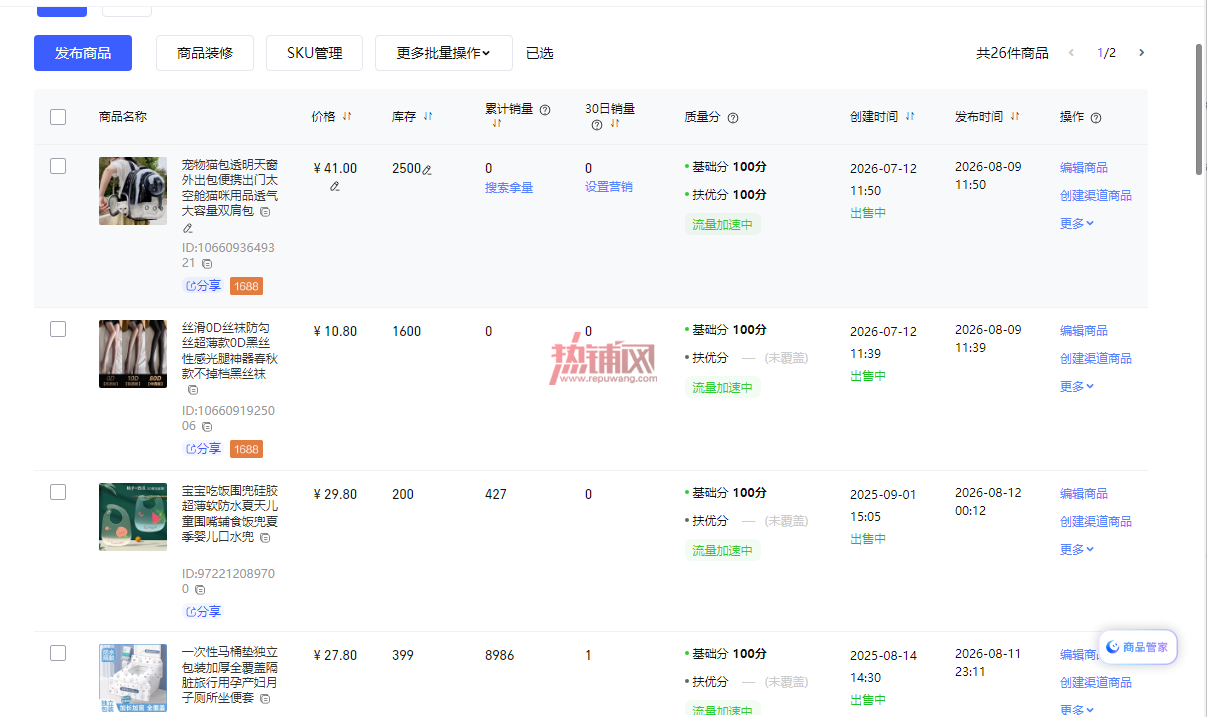The height and width of the screenshot is (717, 1207).
Task: Expand 更多 for the stockings product row
Action: click(1077, 387)
